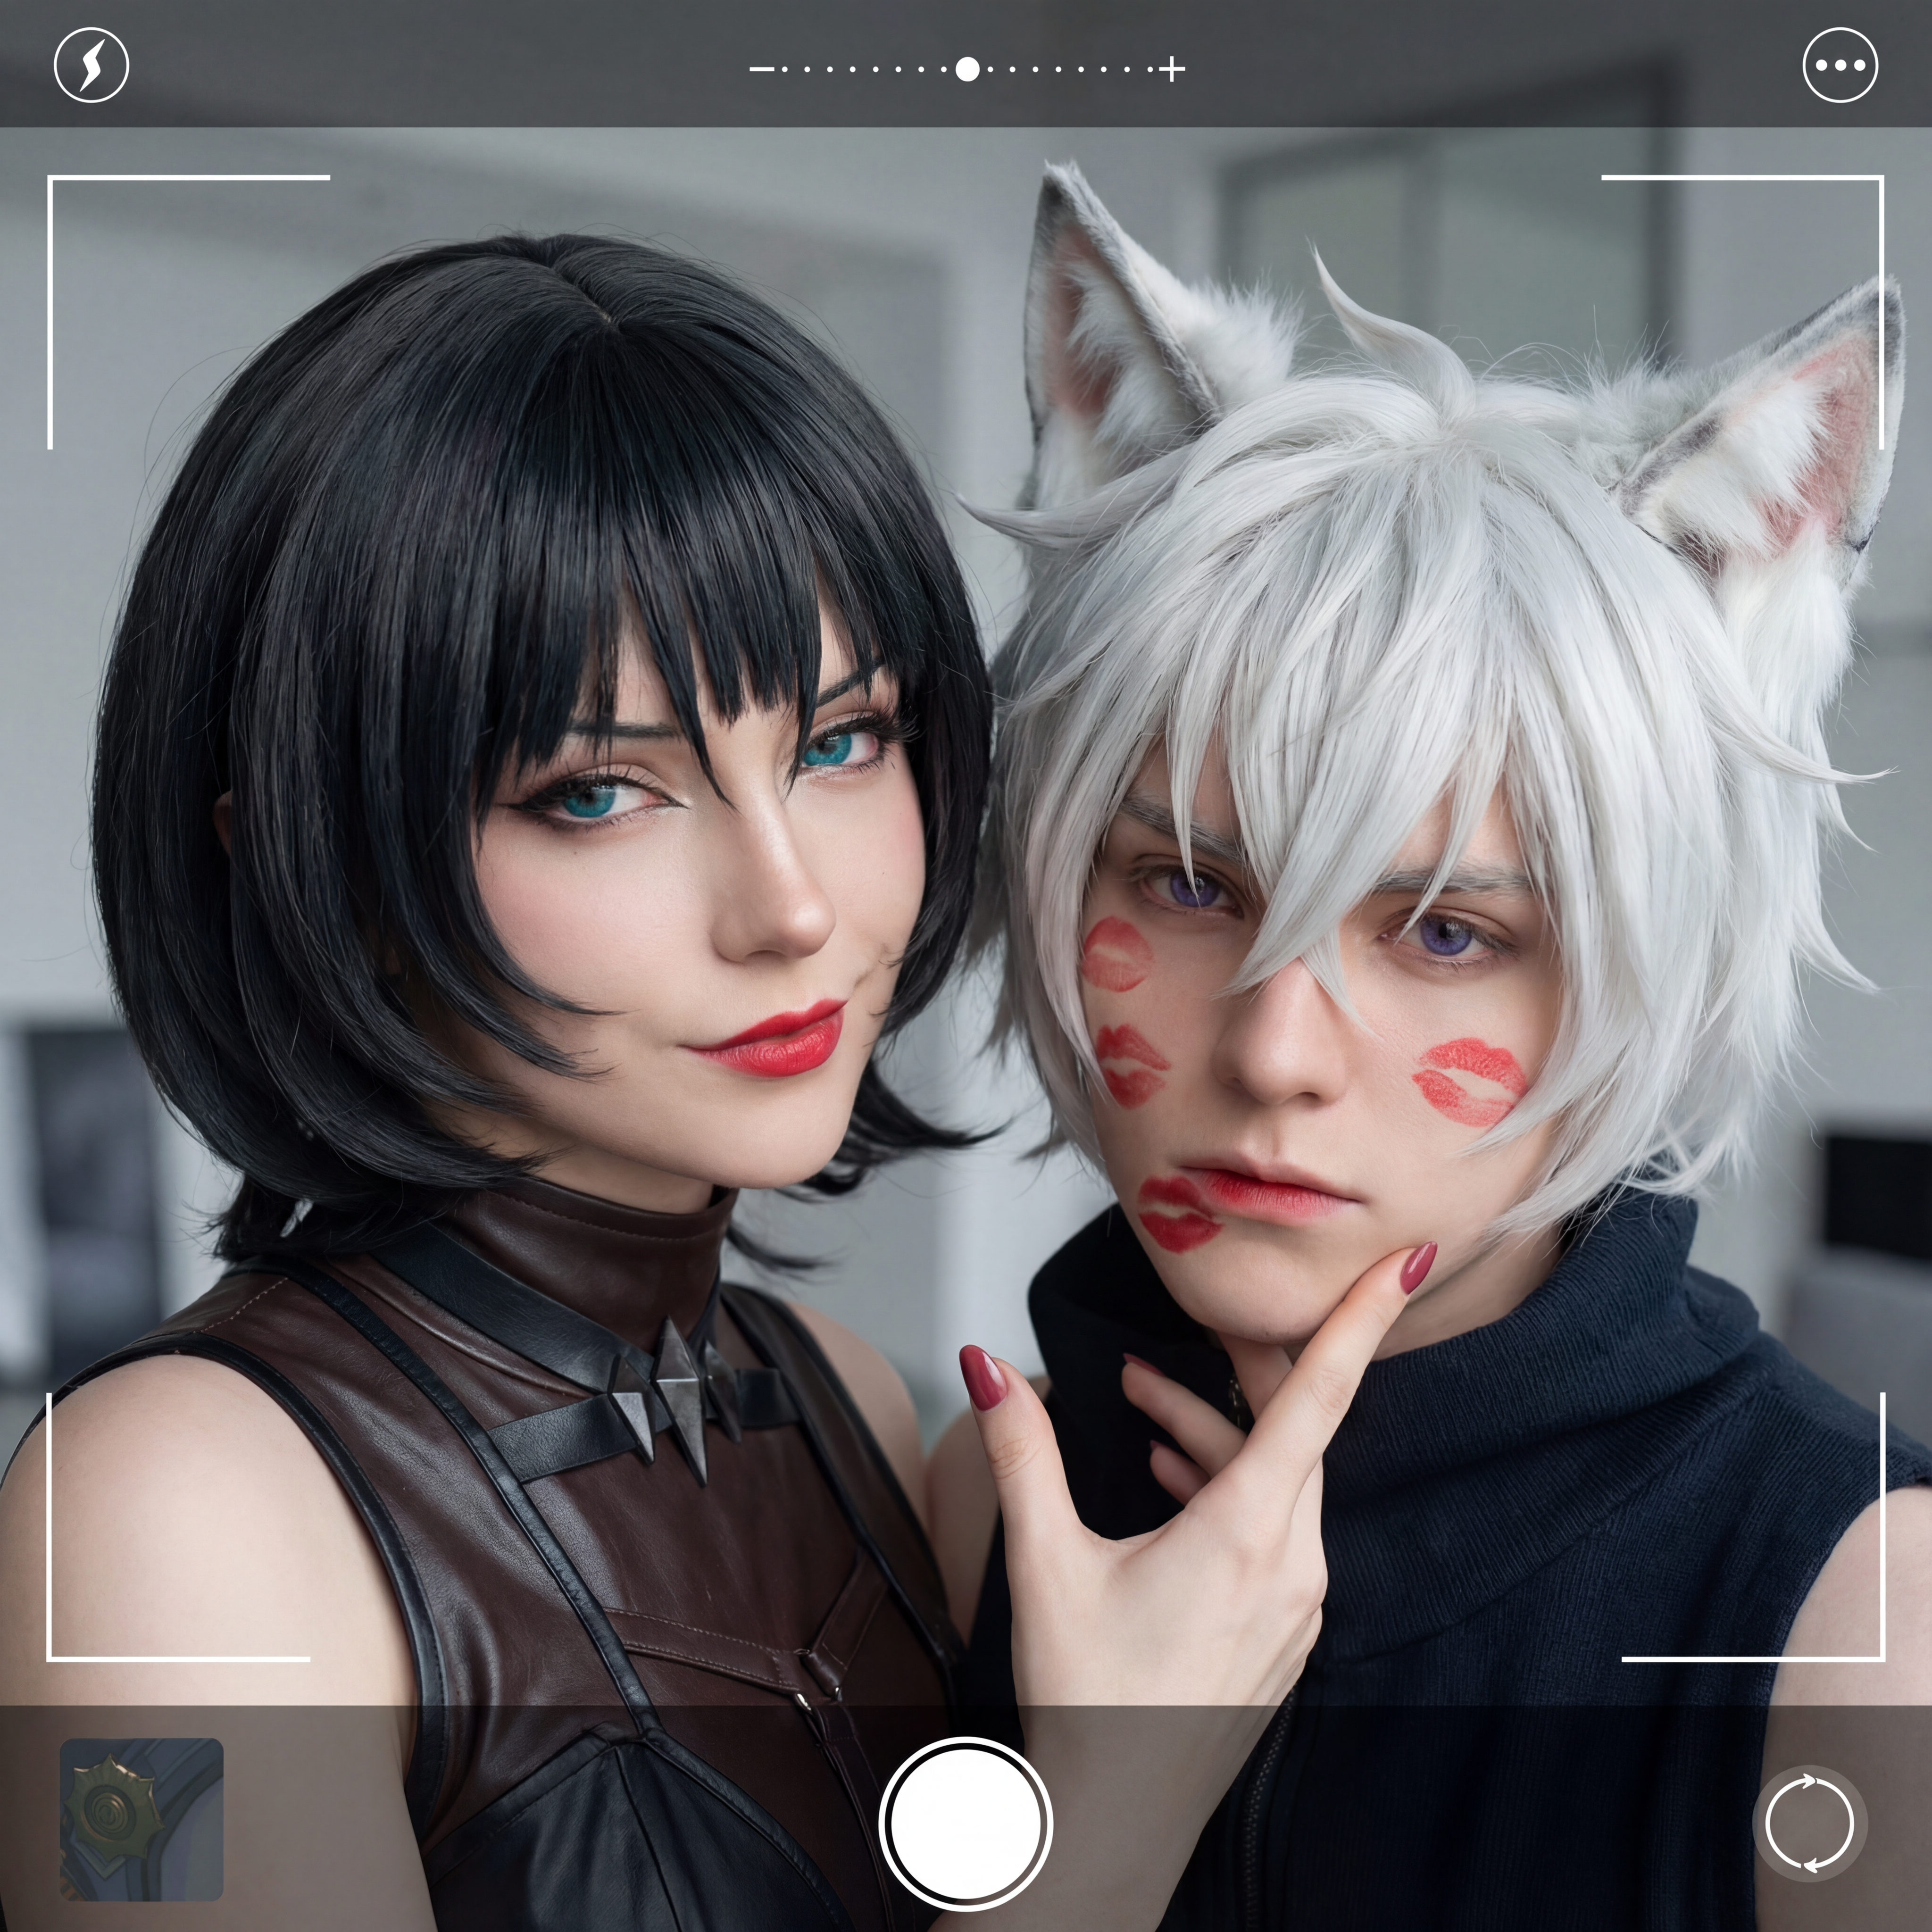This screenshot has width=1932, height=1932.
Task: Click the minus icon on zoom slider
Action: pos(762,70)
